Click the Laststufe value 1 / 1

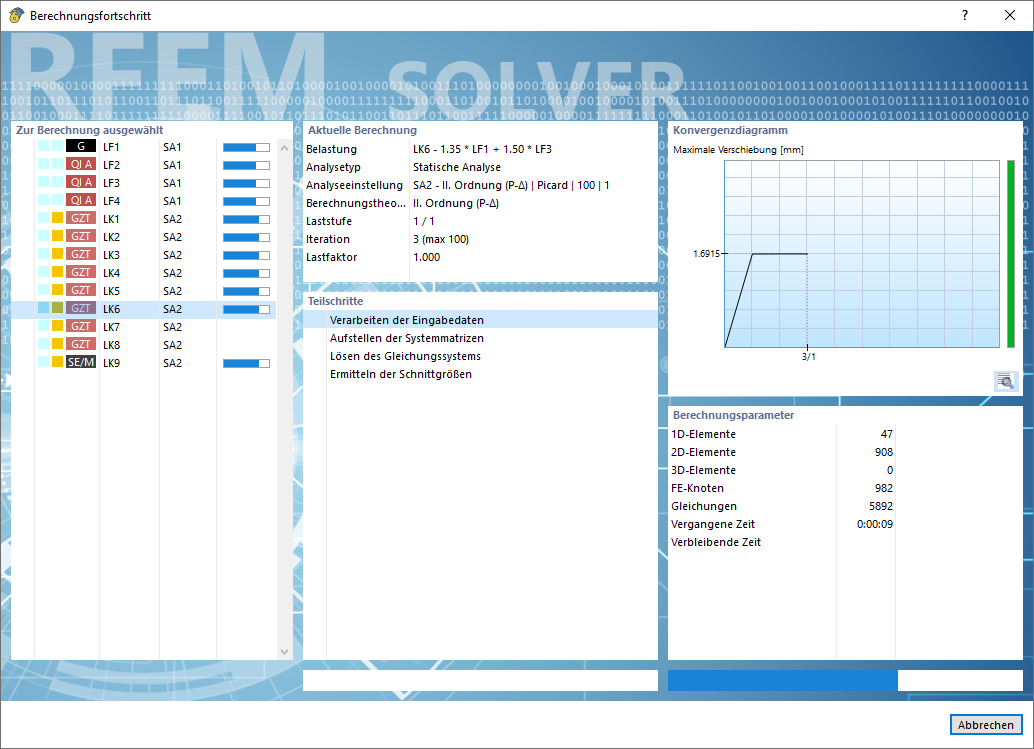[x=423, y=221]
